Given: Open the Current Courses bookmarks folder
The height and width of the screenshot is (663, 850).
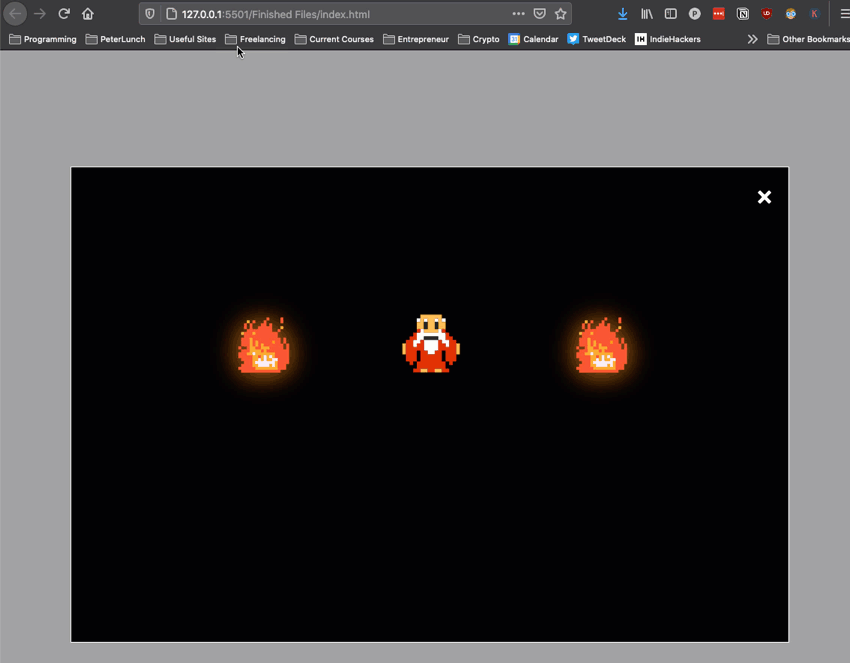Looking at the screenshot, I should coord(334,39).
